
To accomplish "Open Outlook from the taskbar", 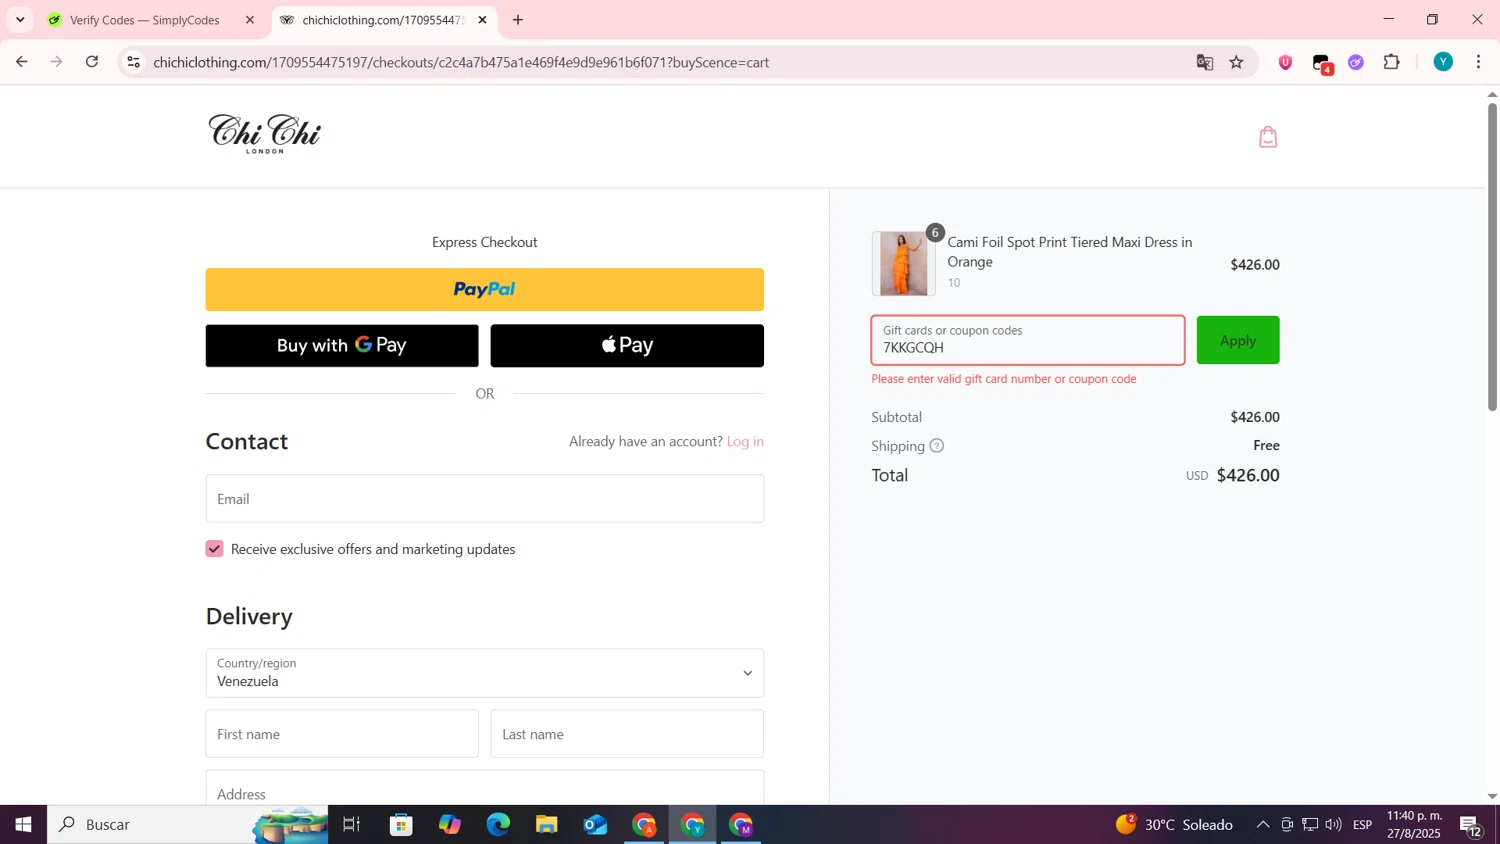I will [x=595, y=825].
